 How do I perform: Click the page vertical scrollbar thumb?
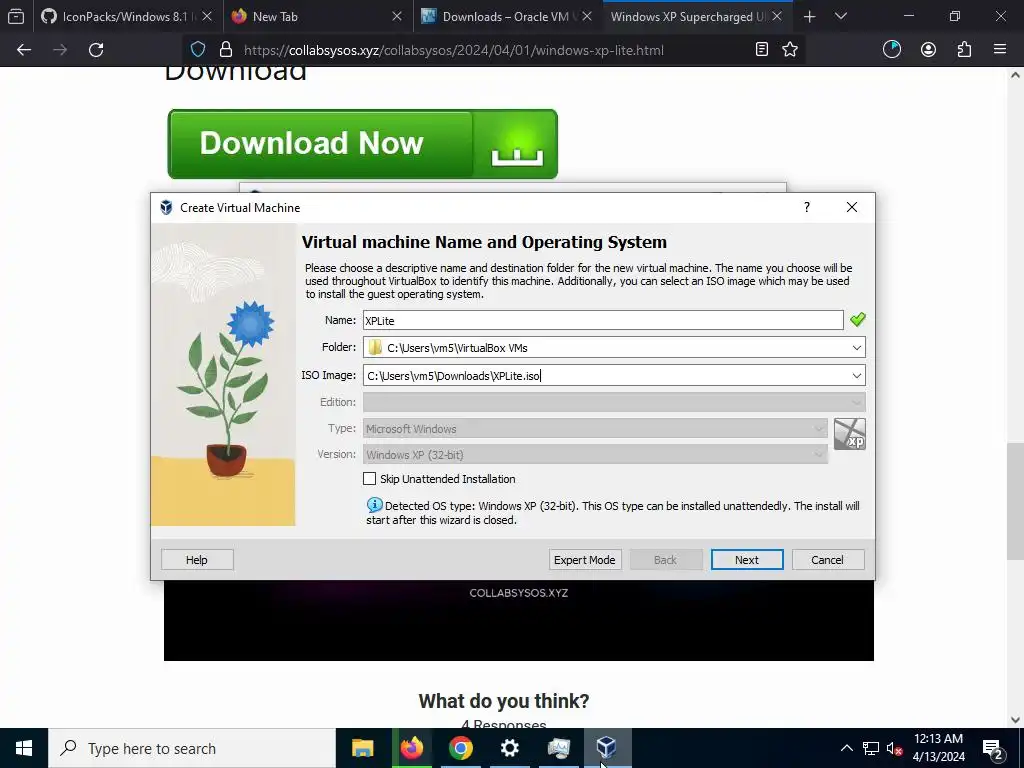[1015, 501]
